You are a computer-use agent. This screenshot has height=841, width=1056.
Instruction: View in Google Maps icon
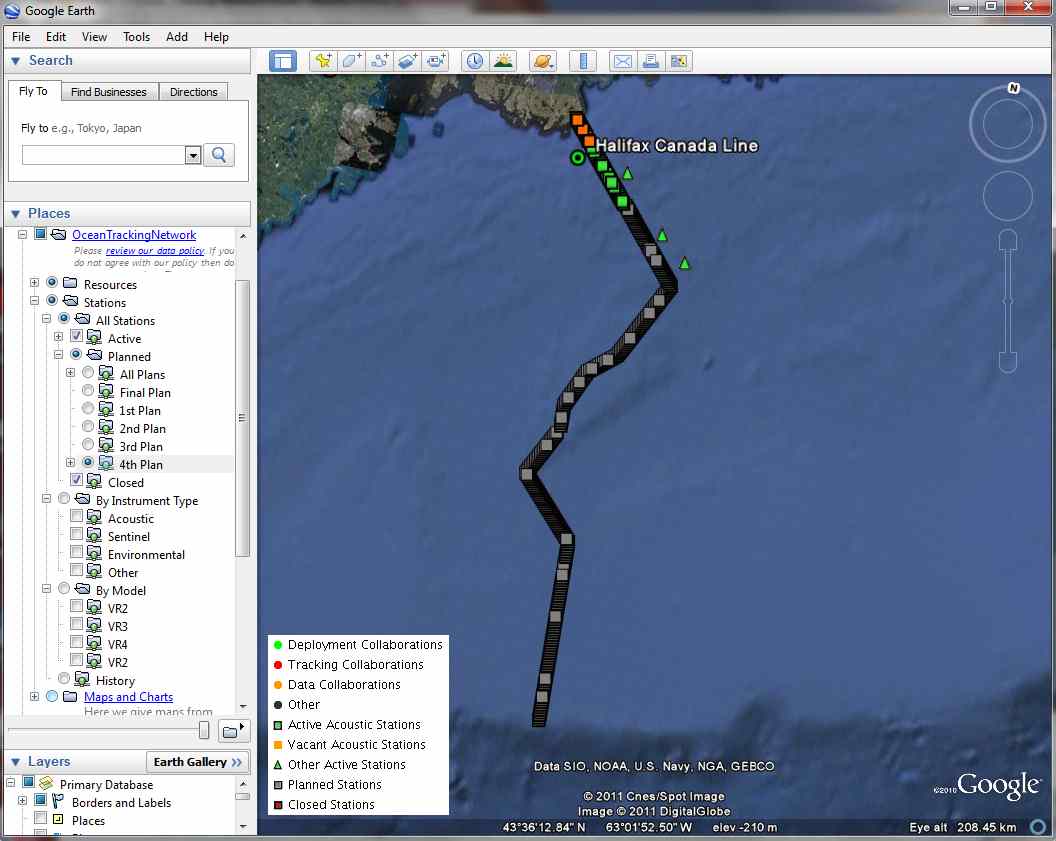679,61
